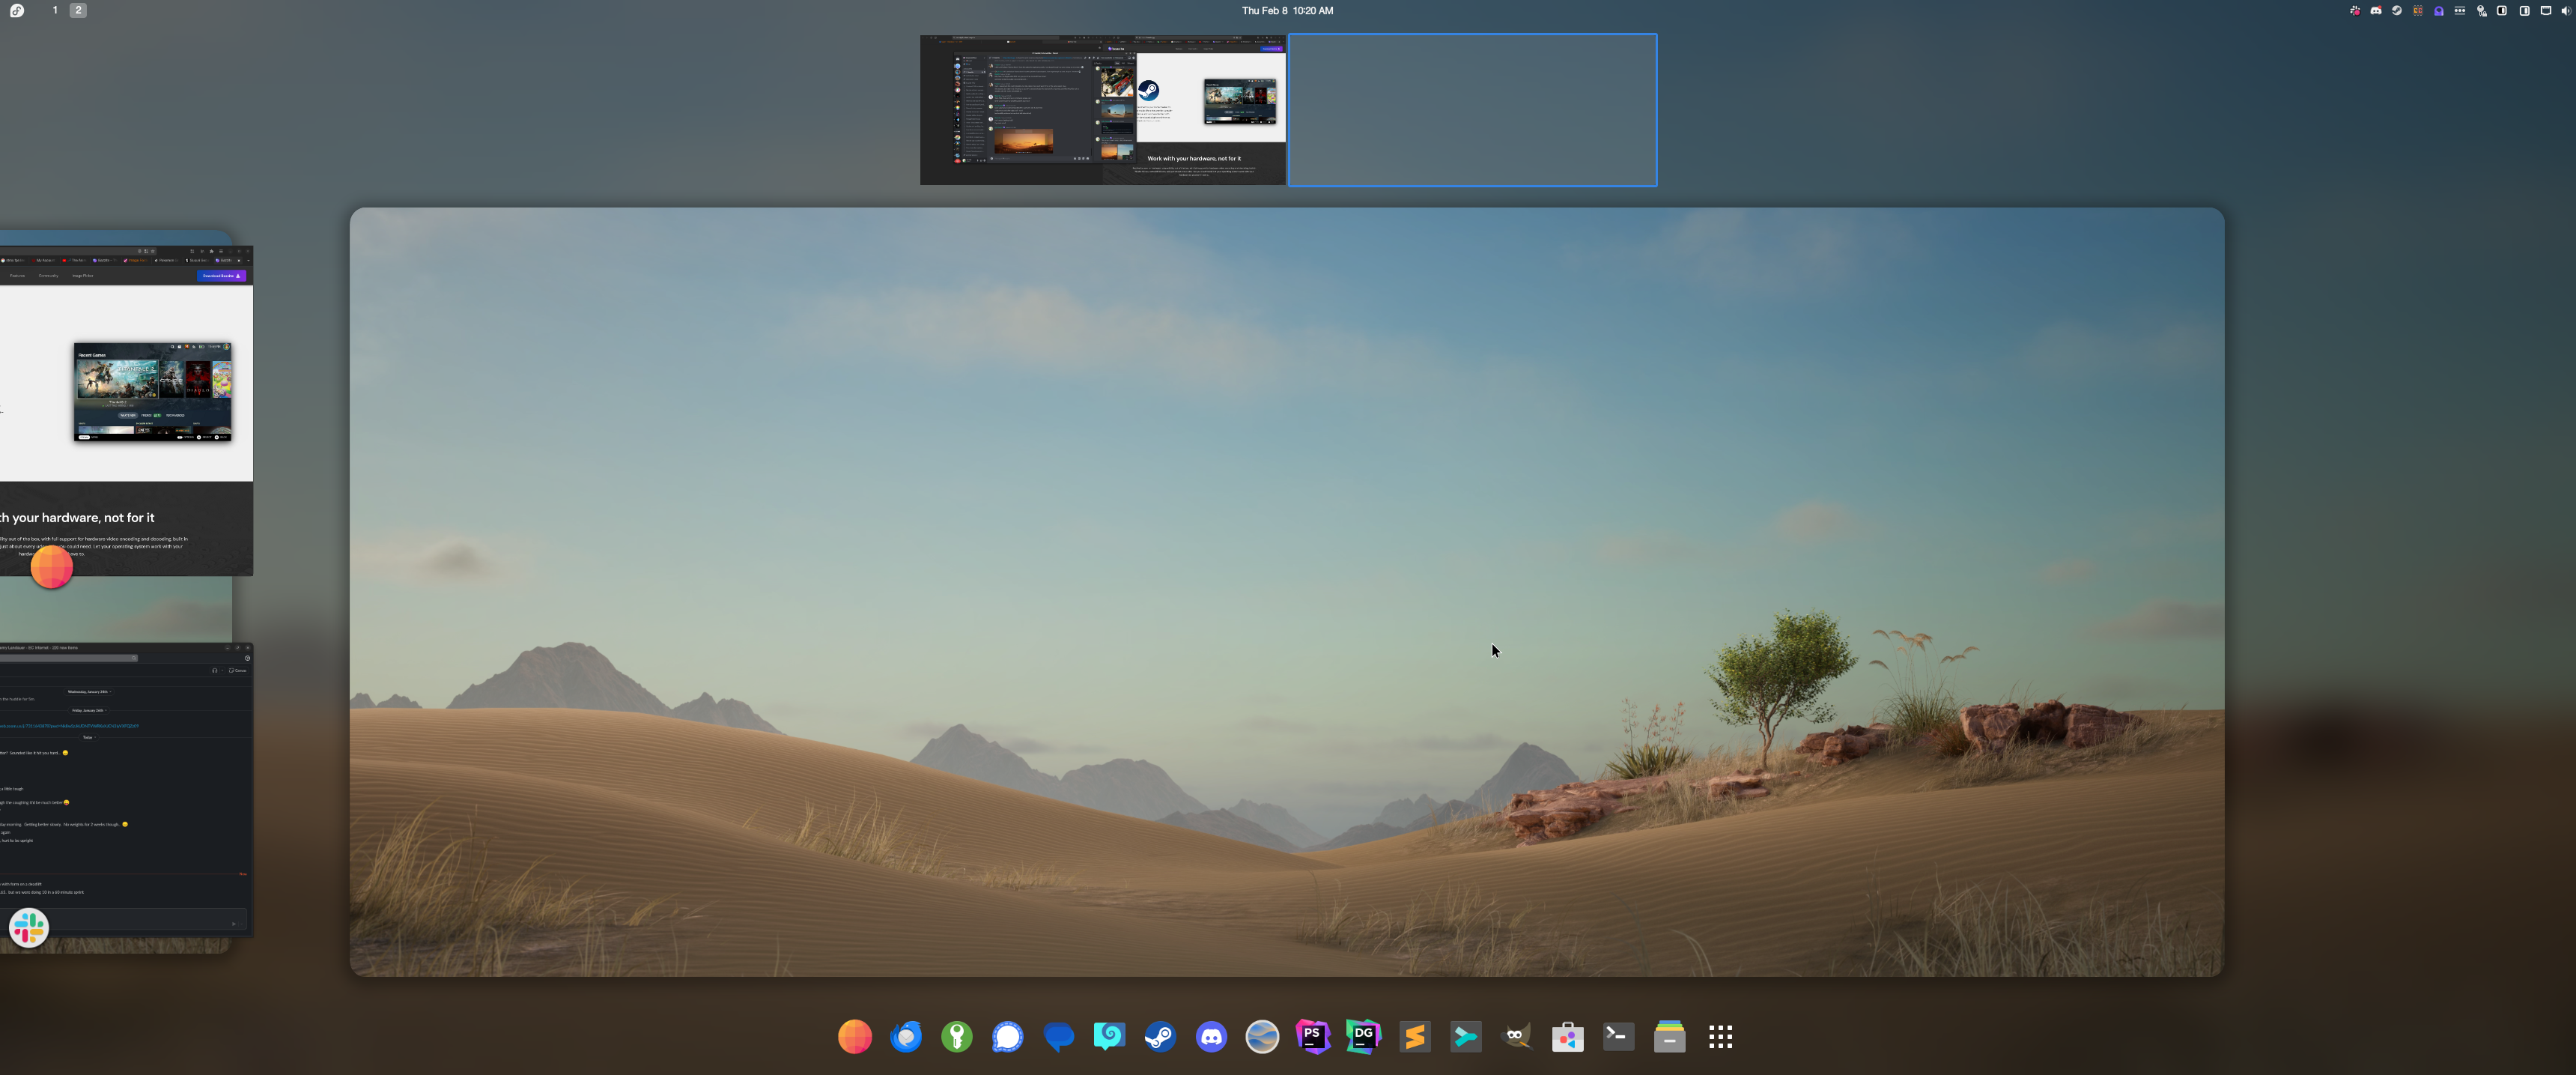The image size is (2576, 1075).
Task: Launch Thunderbird mail from the dock
Action: coord(906,1037)
